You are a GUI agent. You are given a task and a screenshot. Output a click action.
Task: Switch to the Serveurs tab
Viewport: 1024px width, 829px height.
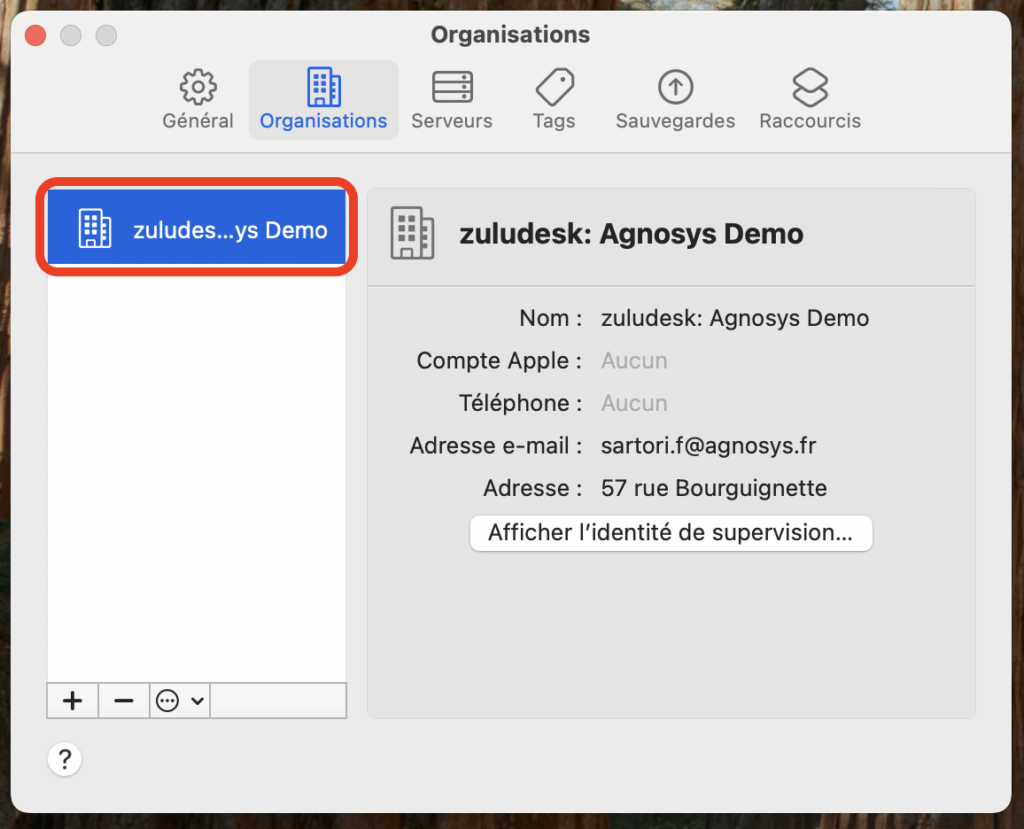coord(452,100)
